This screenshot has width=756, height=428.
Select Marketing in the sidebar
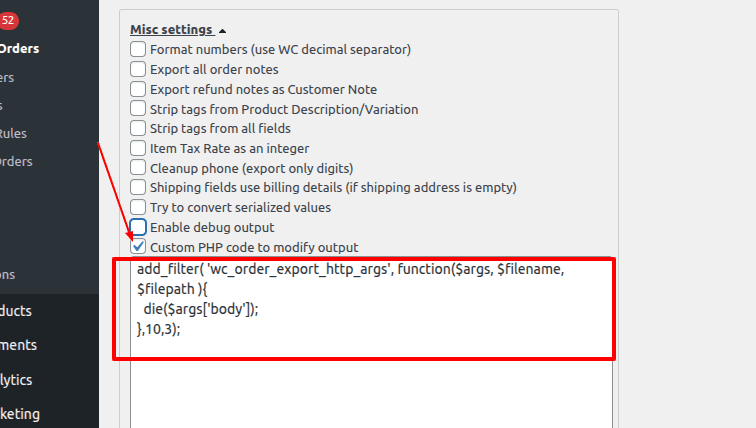click(20, 414)
